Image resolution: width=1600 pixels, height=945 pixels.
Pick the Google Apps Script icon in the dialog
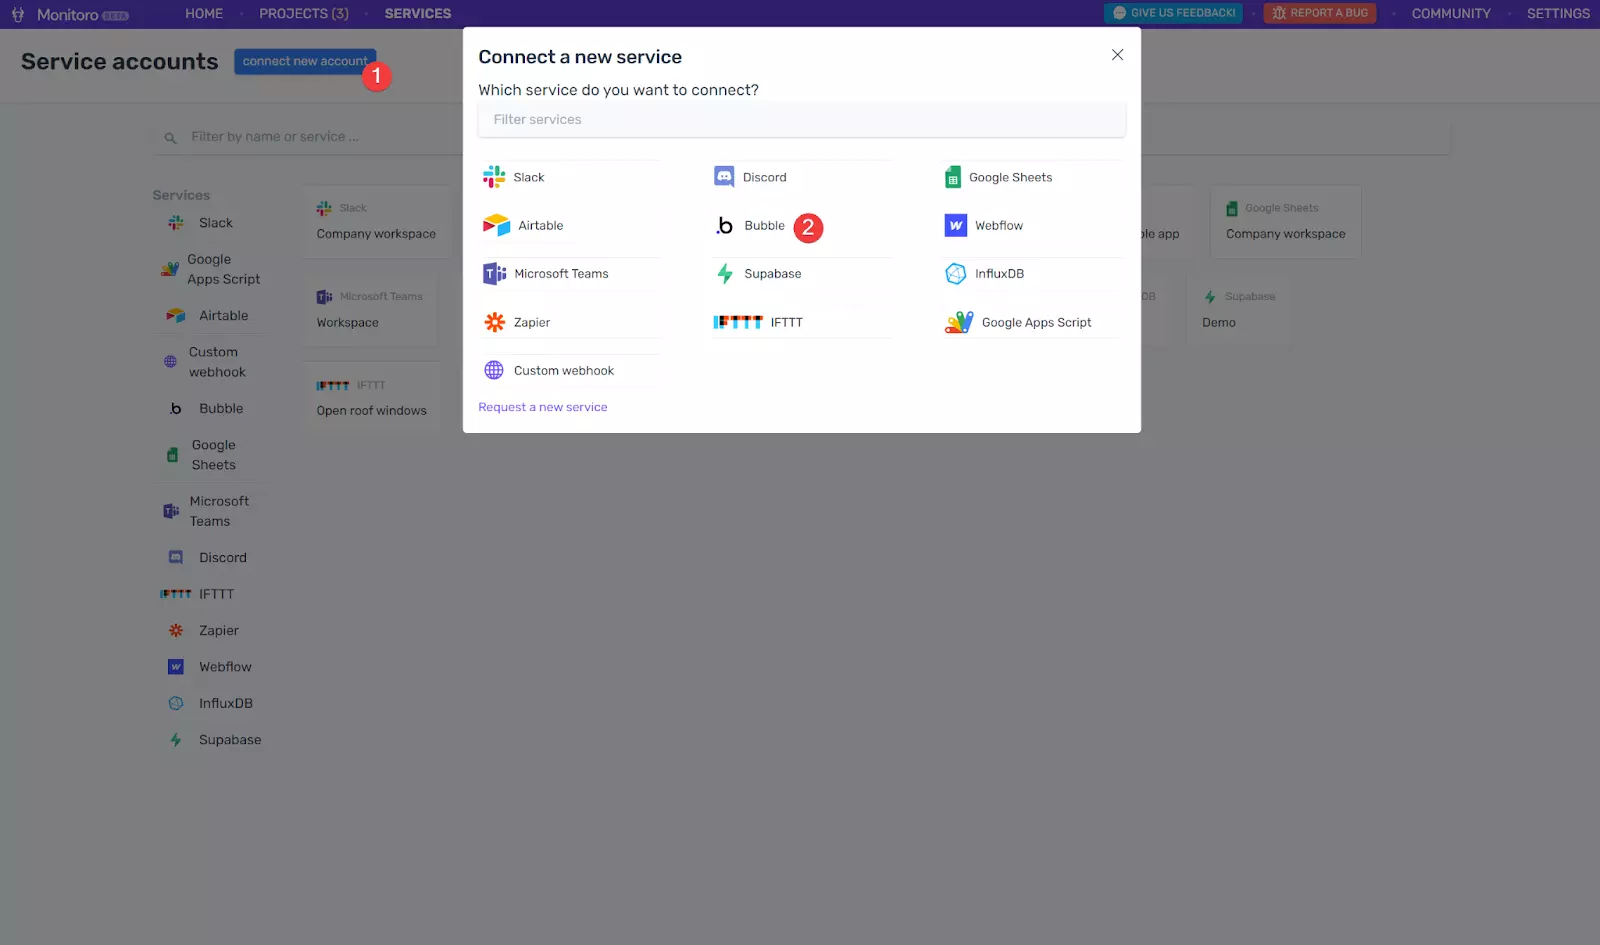click(x=959, y=322)
